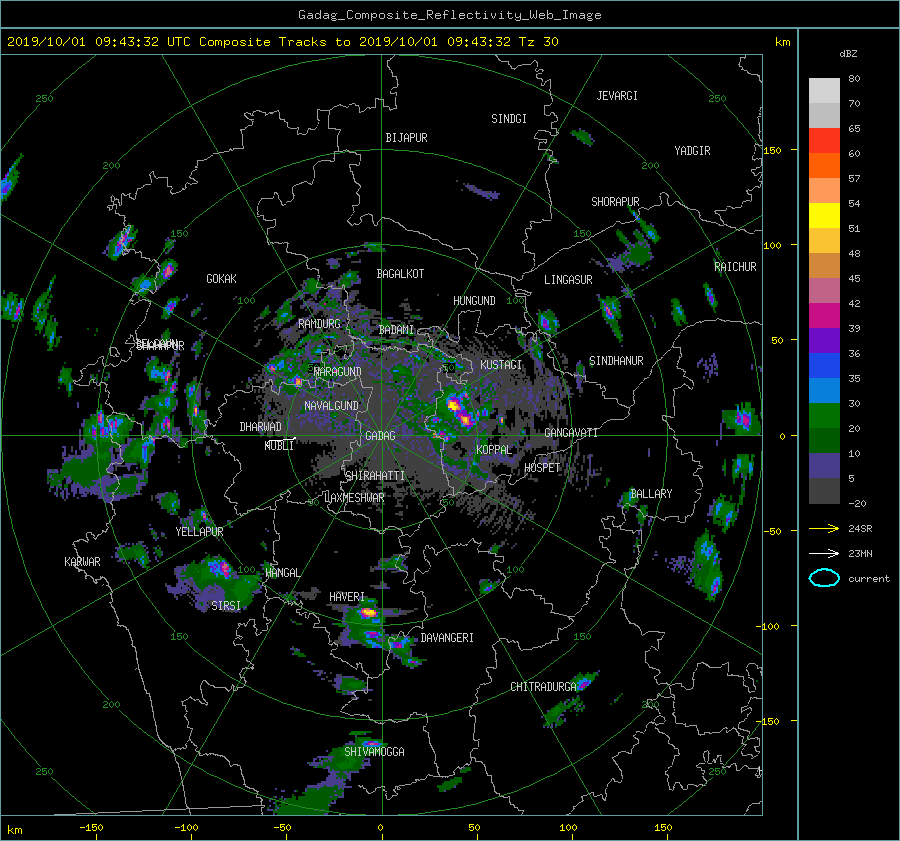
Task: Click the DHARWAD city label
Action: click(x=260, y=427)
